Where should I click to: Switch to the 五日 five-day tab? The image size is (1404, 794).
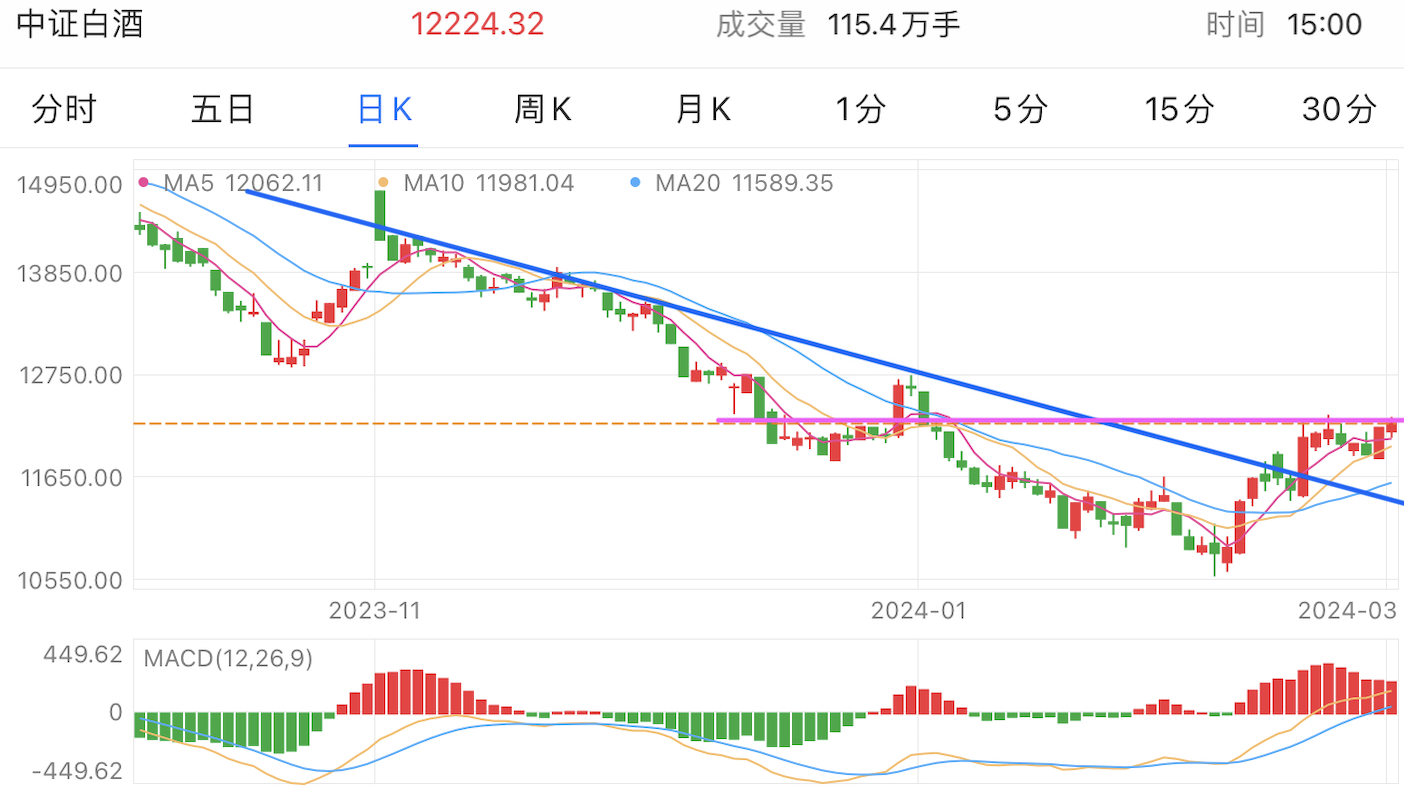pyautogui.click(x=223, y=110)
